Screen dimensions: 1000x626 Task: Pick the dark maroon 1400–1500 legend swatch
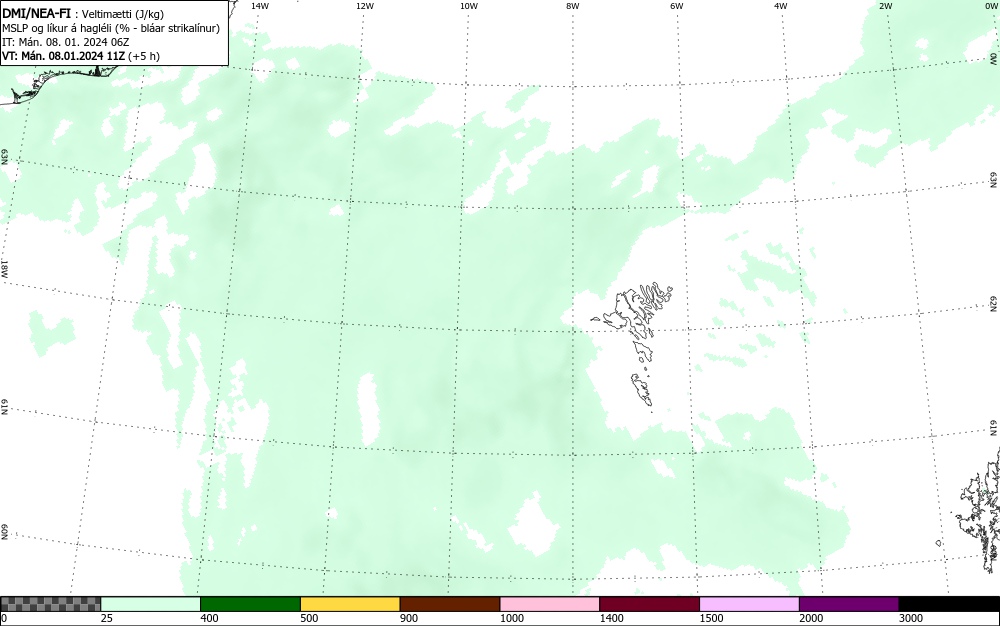coord(649,604)
